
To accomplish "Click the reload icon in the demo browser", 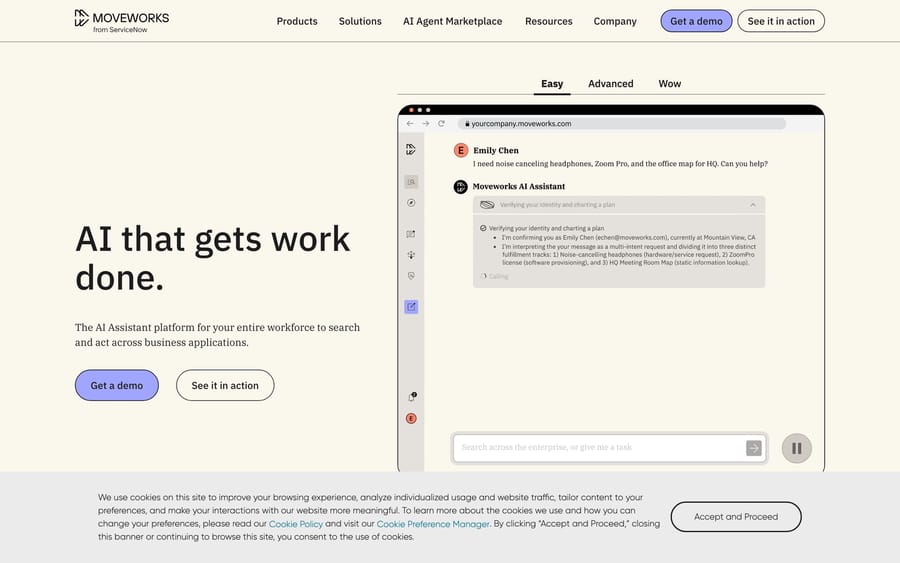I will pyautogui.click(x=441, y=123).
